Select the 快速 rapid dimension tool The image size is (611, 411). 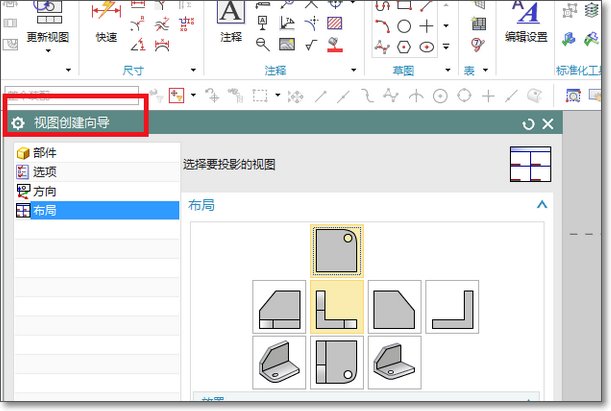tap(106, 21)
